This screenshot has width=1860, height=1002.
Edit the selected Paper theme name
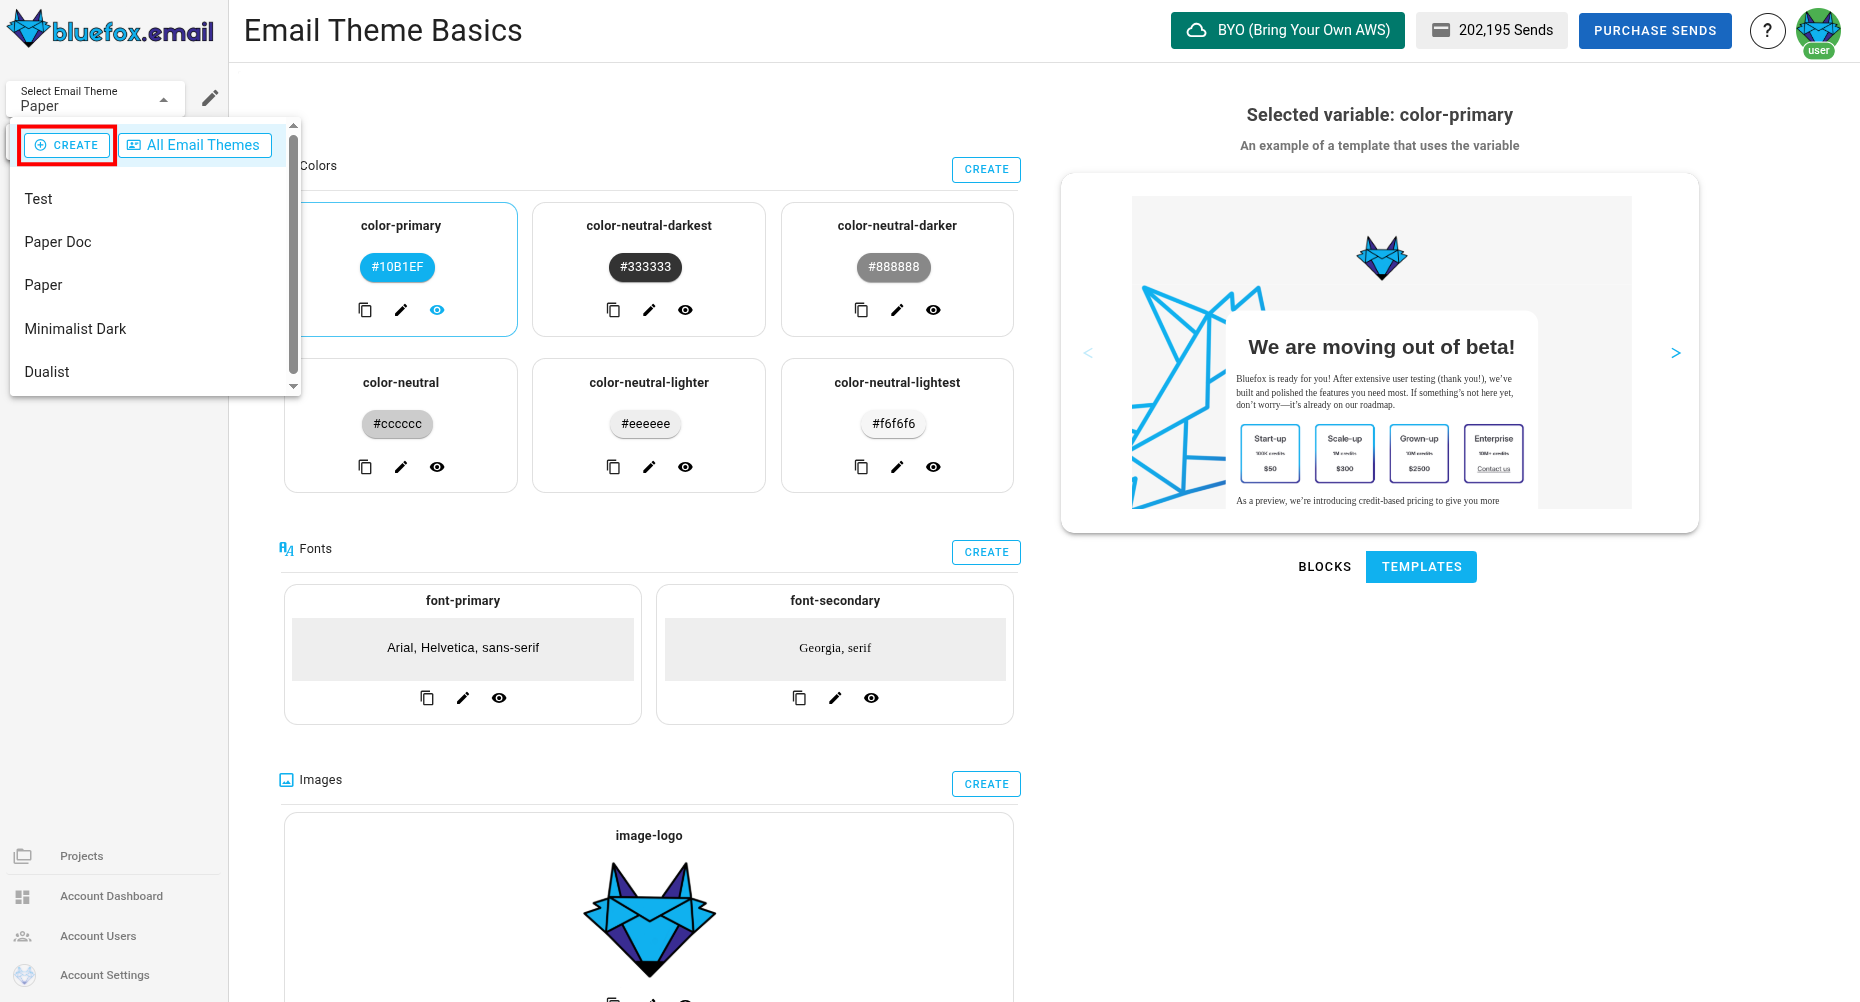pyautogui.click(x=209, y=97)
